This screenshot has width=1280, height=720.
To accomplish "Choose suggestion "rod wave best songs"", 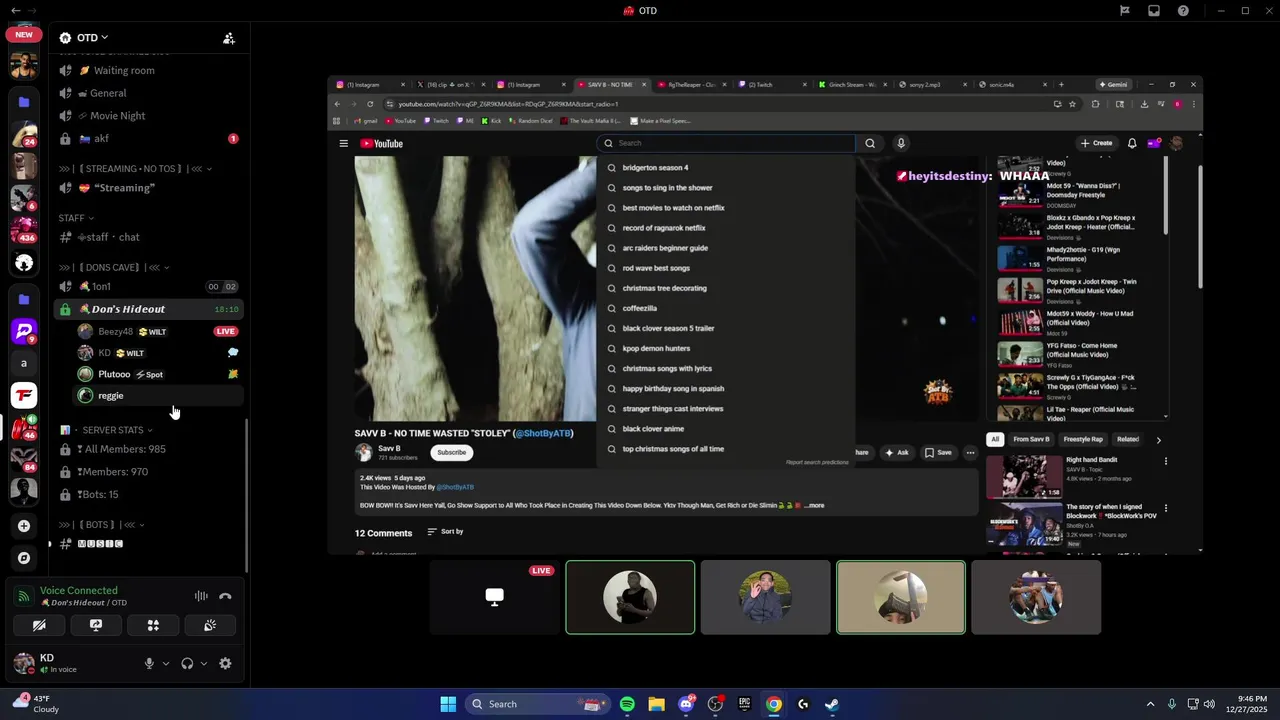I will click(726, 268).
